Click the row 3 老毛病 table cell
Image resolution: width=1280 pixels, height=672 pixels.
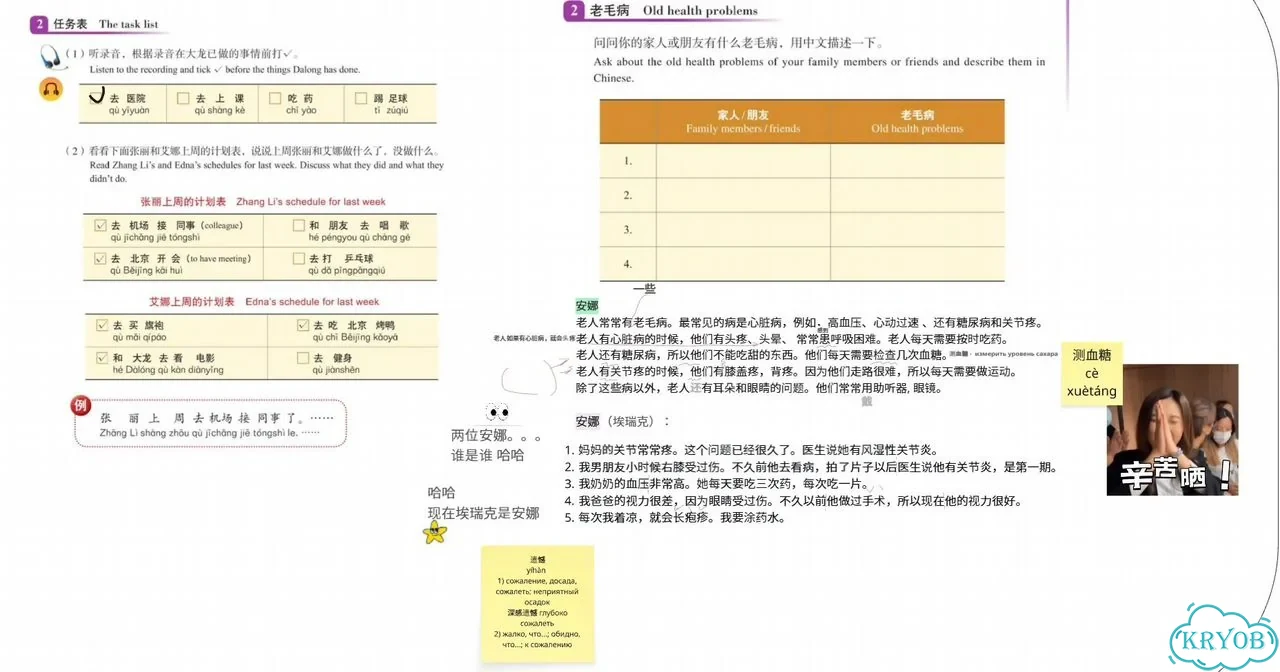click(x=917, y=229)
